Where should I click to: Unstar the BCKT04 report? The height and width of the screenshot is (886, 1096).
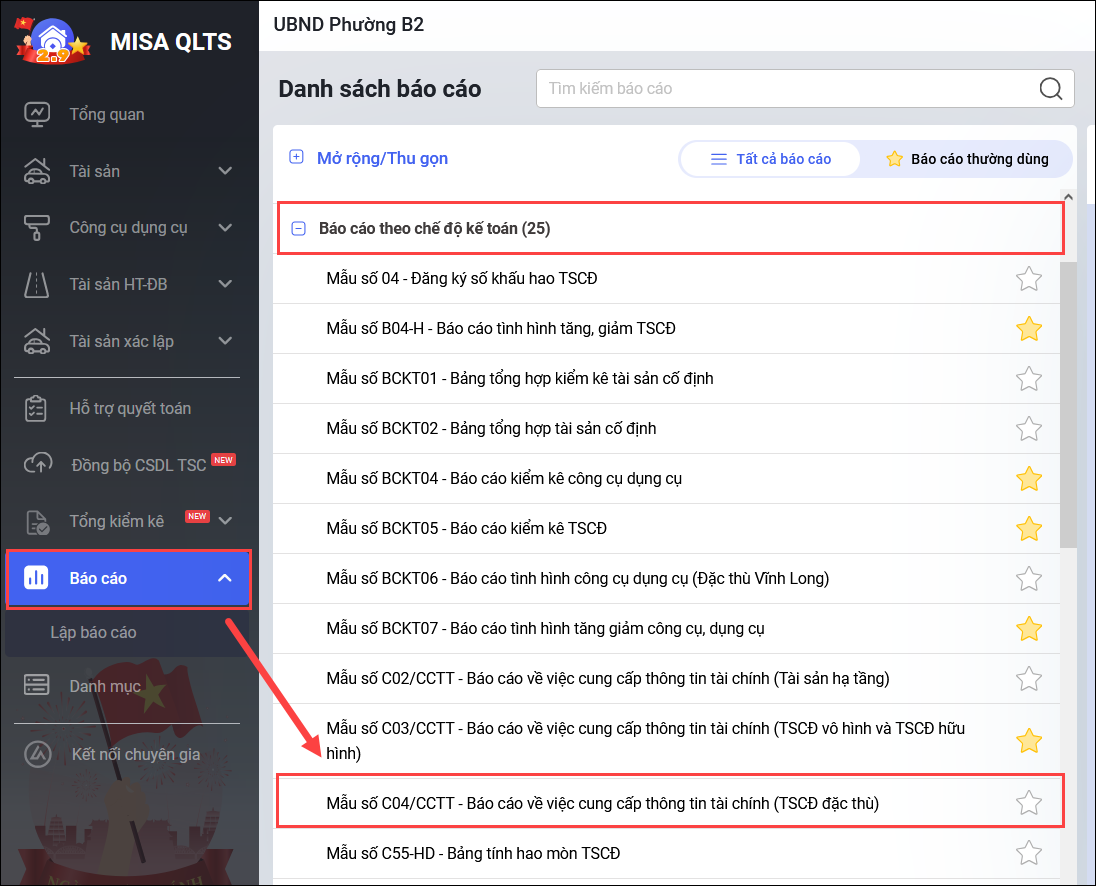(x=1029, y=479)
